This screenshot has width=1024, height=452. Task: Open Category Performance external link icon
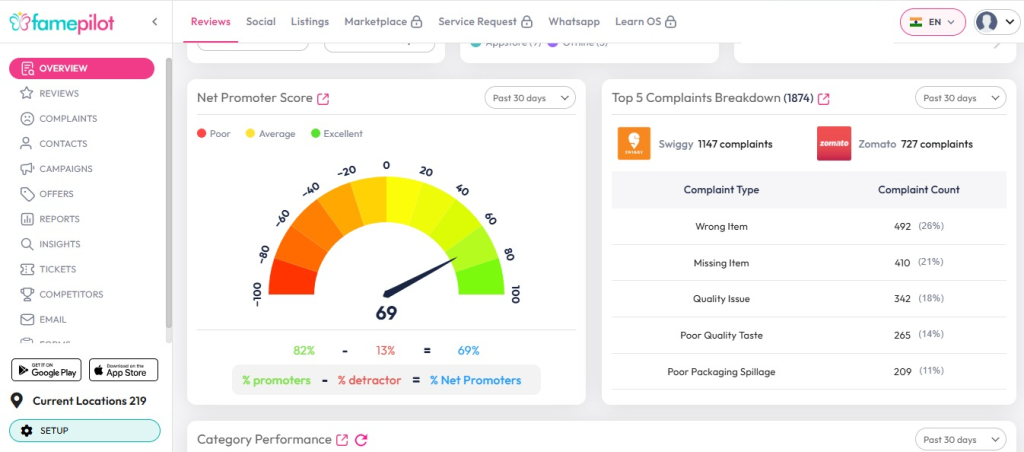pos(342,440)
